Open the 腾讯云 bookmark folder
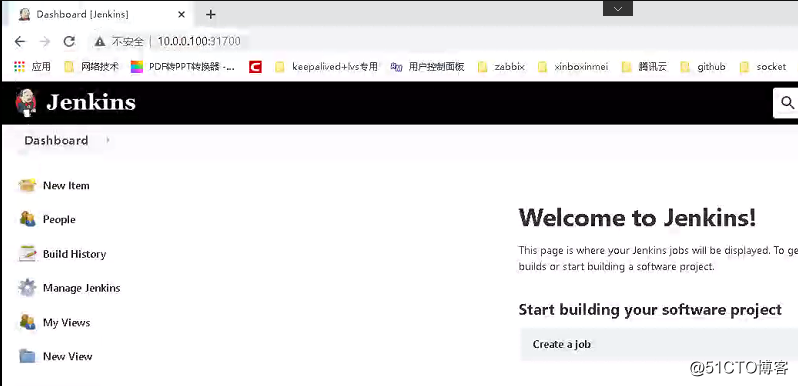This screenshot has height=386, width=798. coord(644,67)
